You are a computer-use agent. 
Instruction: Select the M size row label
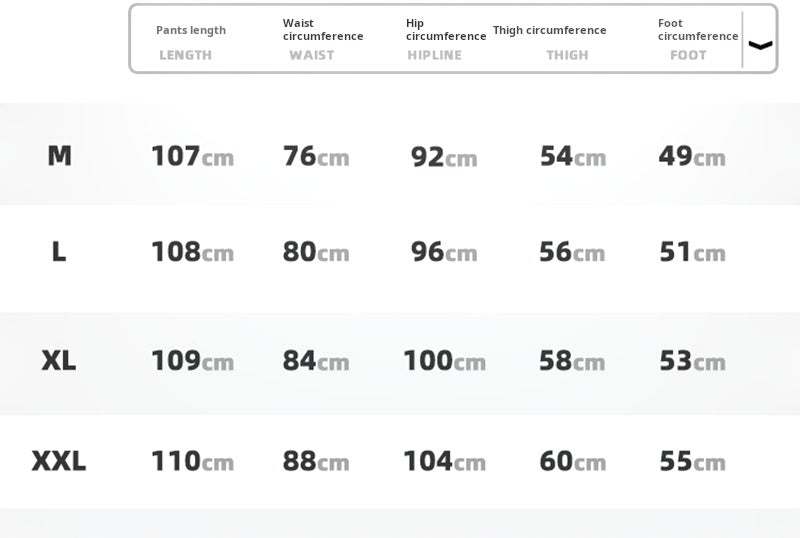pyautogui.click(x=59, y=156)
